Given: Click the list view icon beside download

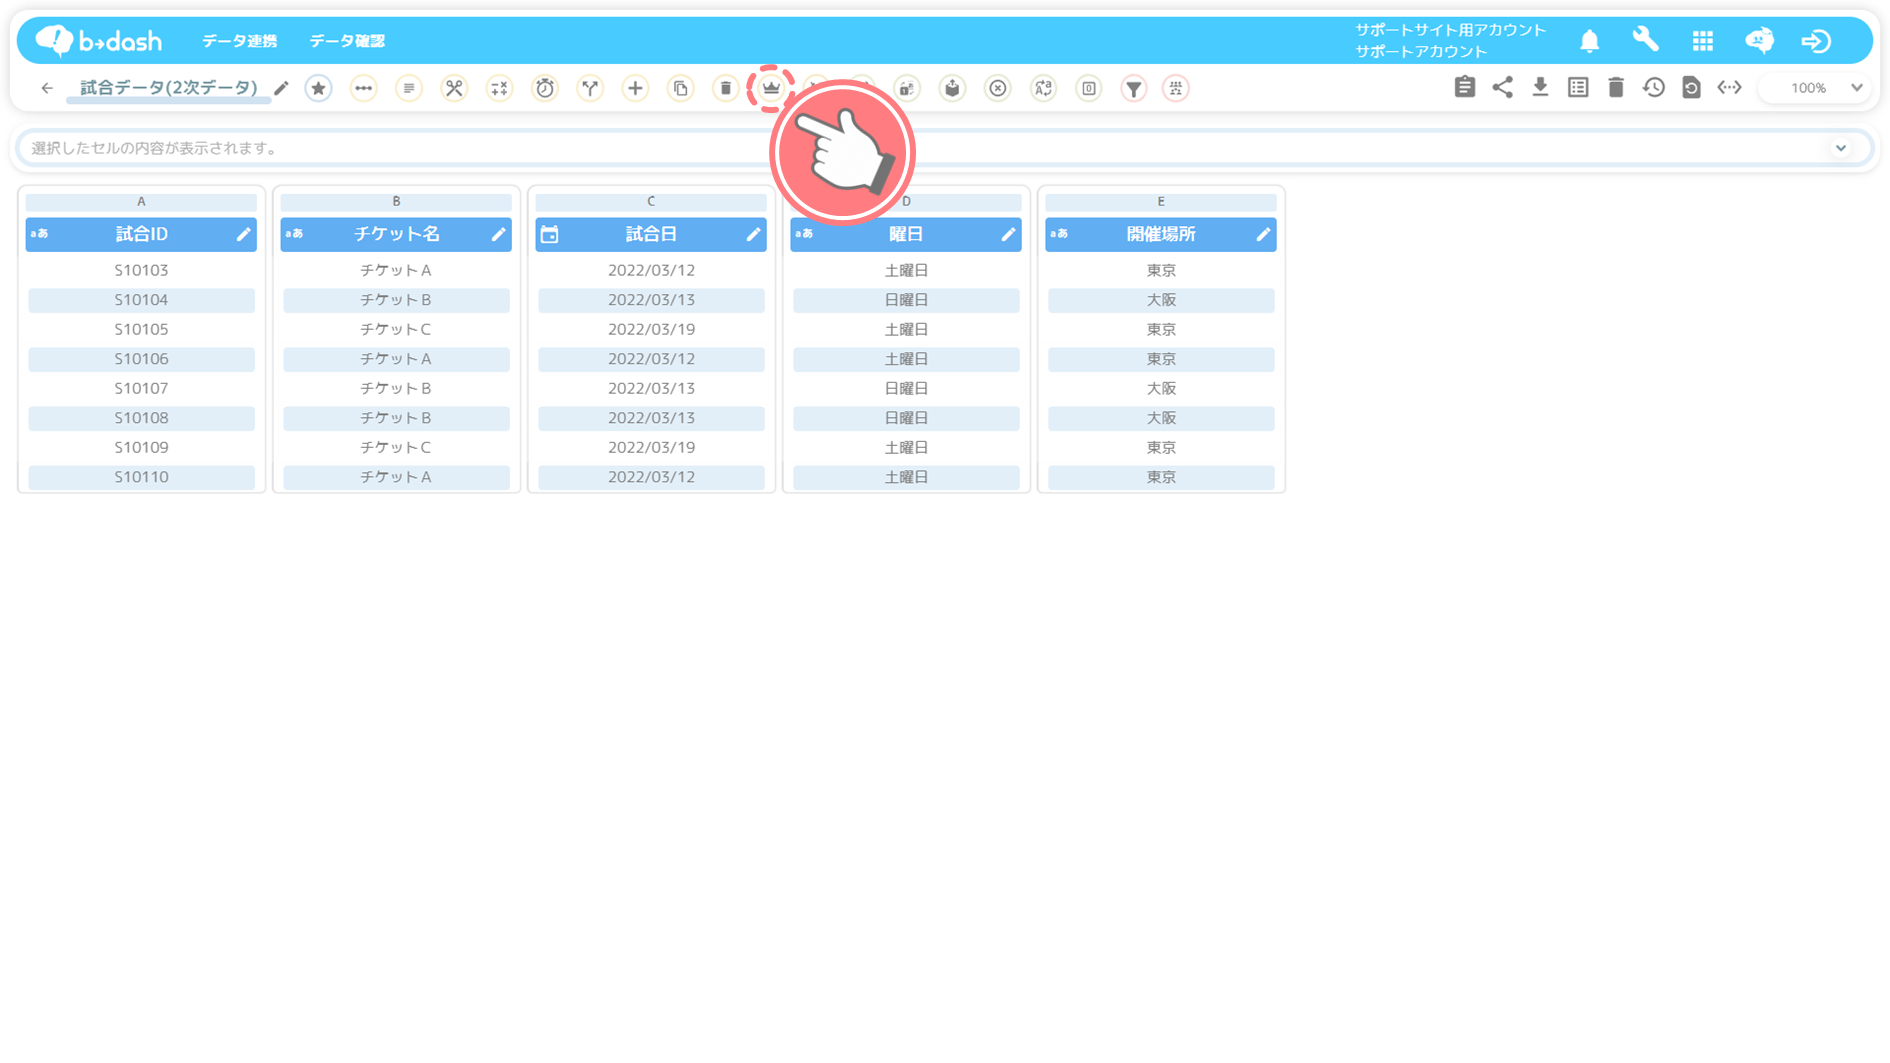Looking at the screenshot, I should point(1578,87).
